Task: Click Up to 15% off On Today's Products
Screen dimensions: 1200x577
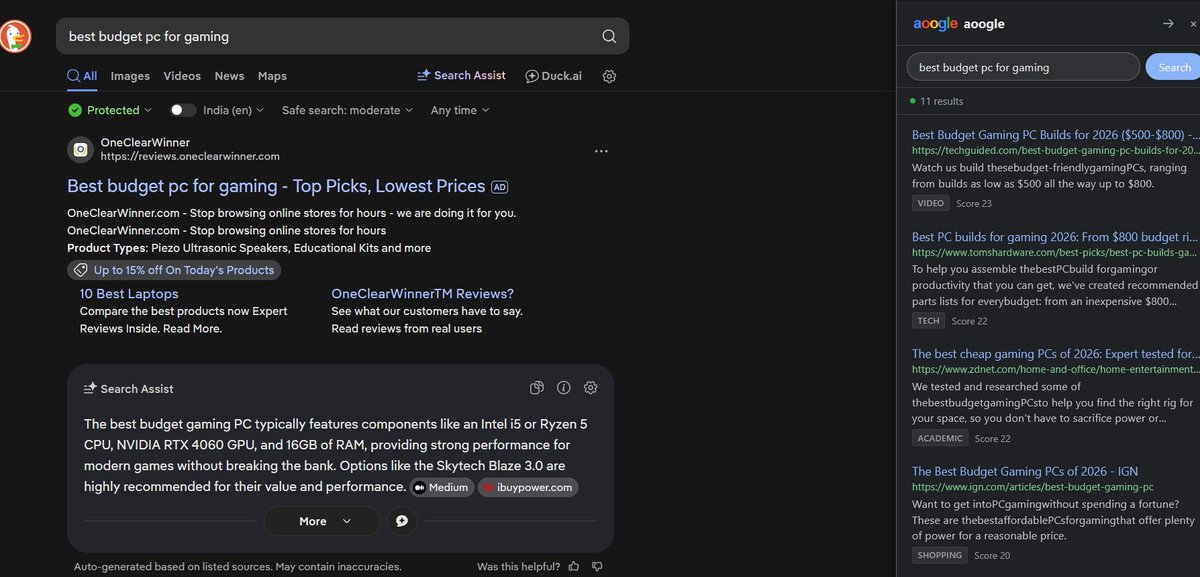Action: 174,270
